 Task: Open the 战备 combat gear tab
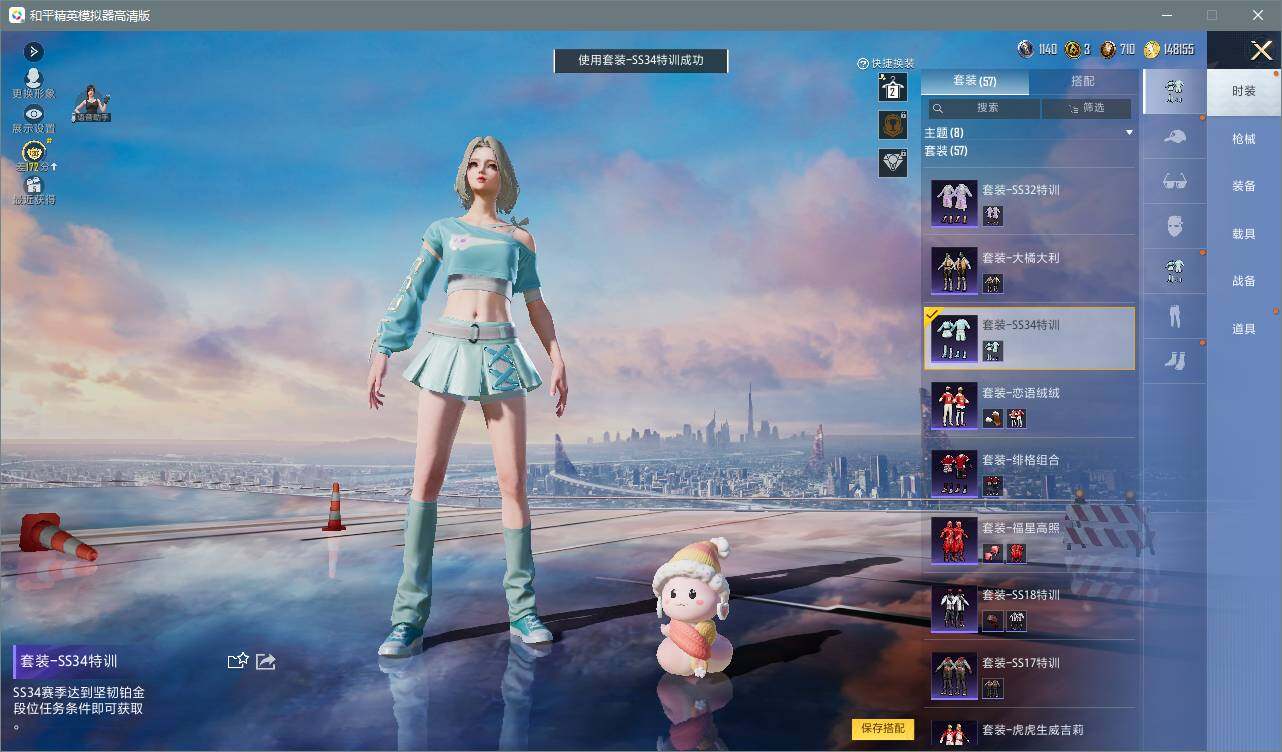[x=1244, y=281]
